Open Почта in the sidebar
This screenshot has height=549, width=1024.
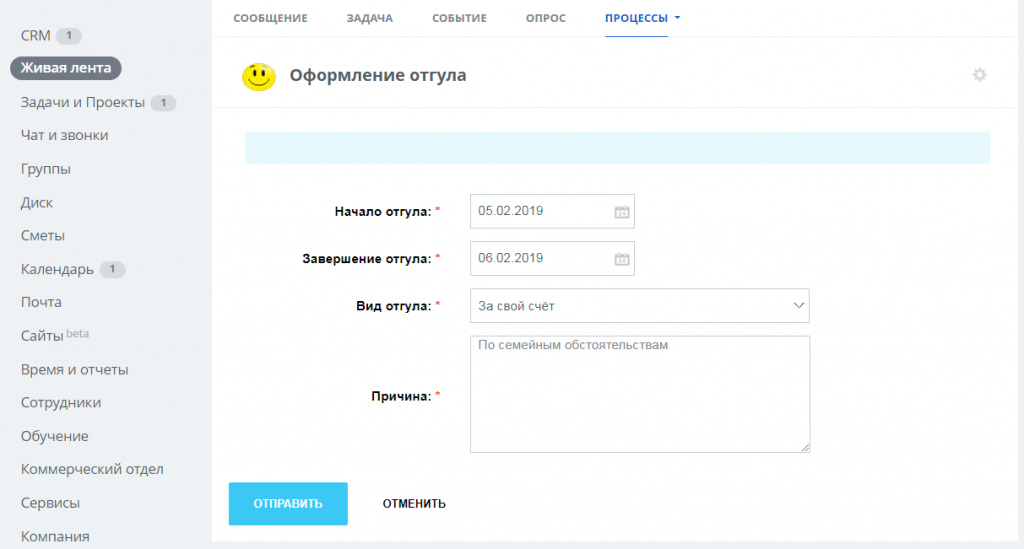pyautogui.click(x=41, y=302)
